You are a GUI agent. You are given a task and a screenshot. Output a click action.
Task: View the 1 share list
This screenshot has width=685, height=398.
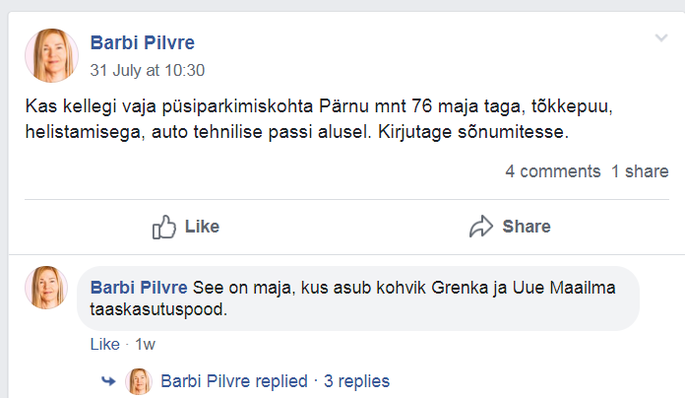coord(640,171)
